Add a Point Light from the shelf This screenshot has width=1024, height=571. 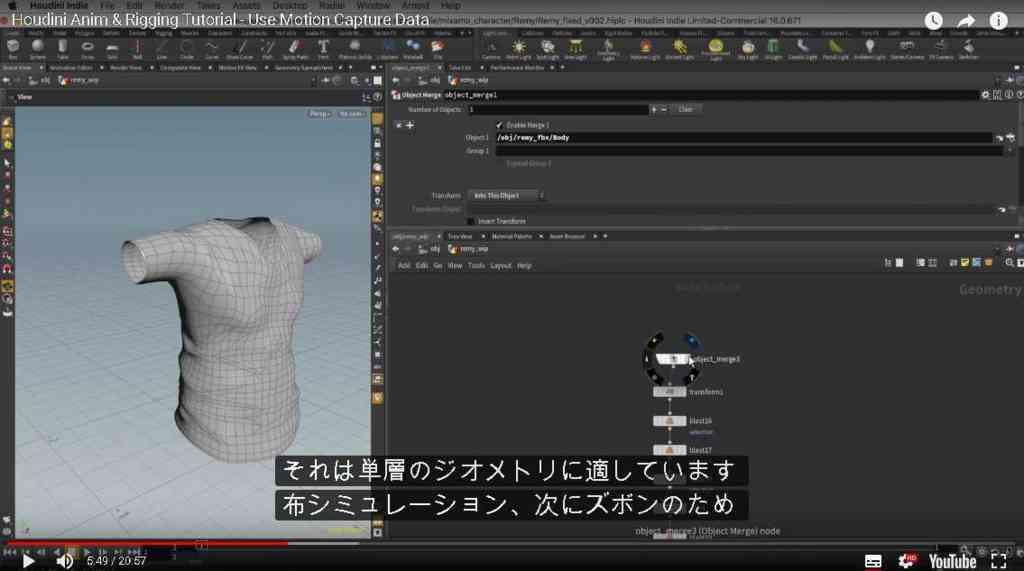(519, 49)
